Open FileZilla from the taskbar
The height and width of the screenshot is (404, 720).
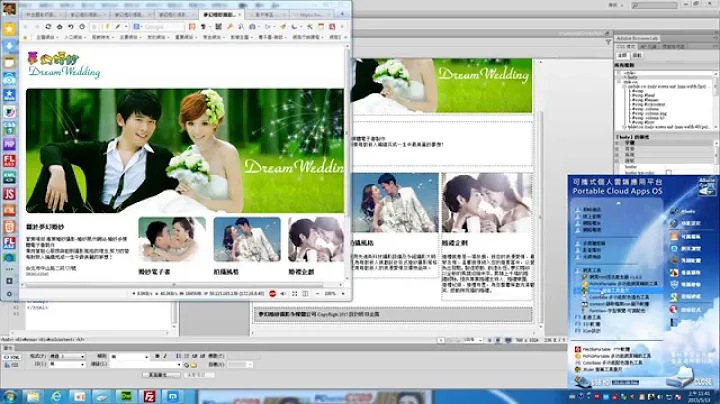coord(149,397)
